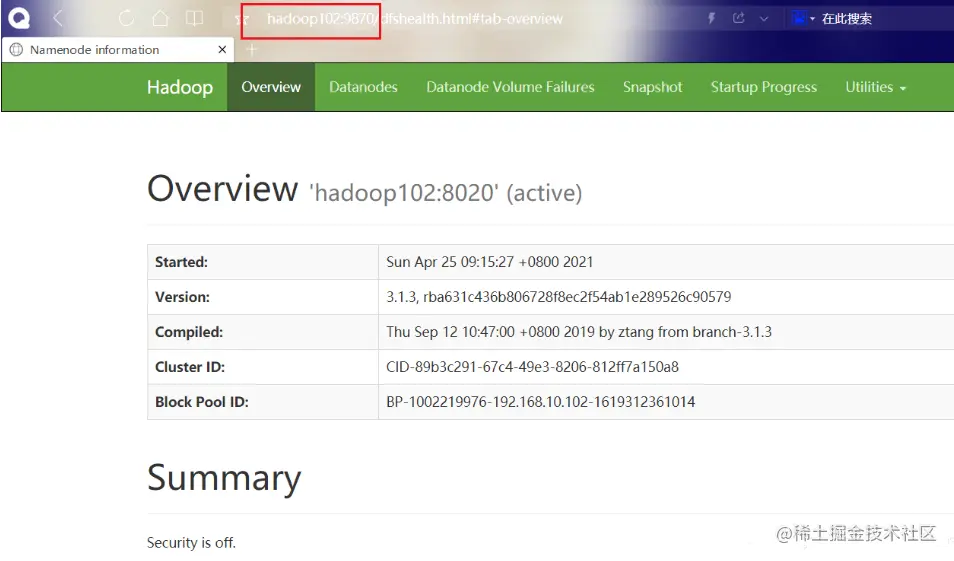Open the Snapshot nav tab
This screenshot has height=561, width=954.
(652, 87)
